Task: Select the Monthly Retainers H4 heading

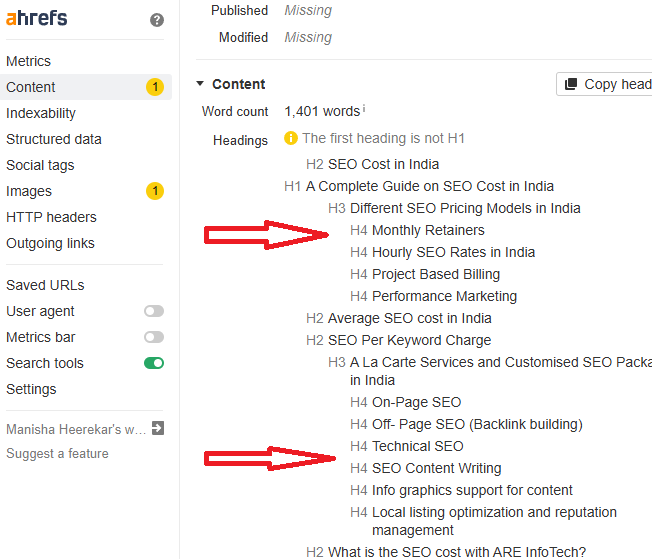Action: point(428,230)
